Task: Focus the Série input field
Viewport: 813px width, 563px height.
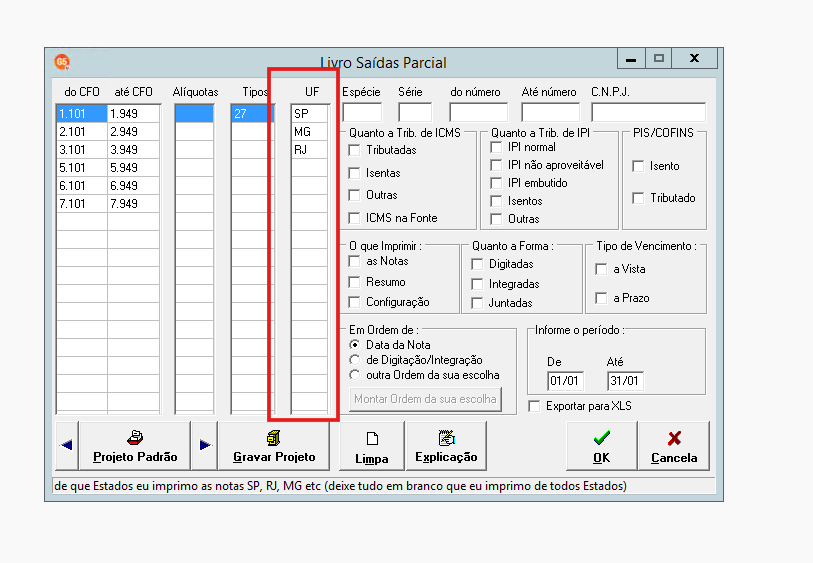Action: 415,112
